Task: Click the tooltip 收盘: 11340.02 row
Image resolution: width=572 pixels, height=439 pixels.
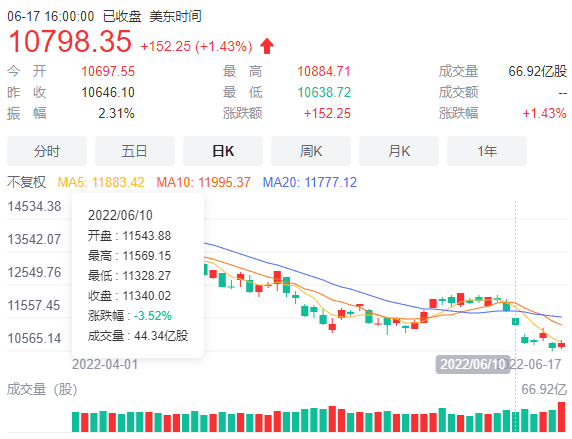Action: tap(130, 296)
